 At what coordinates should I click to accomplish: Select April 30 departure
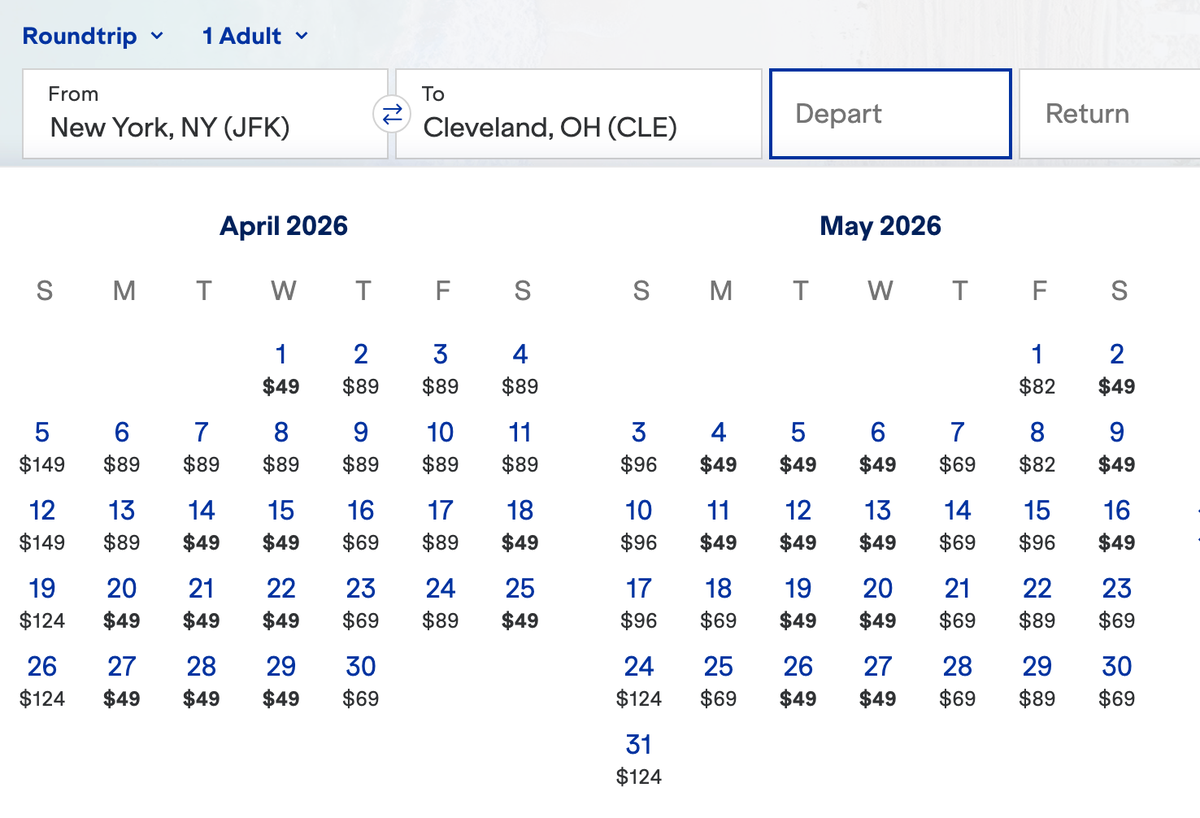point(361,680)
